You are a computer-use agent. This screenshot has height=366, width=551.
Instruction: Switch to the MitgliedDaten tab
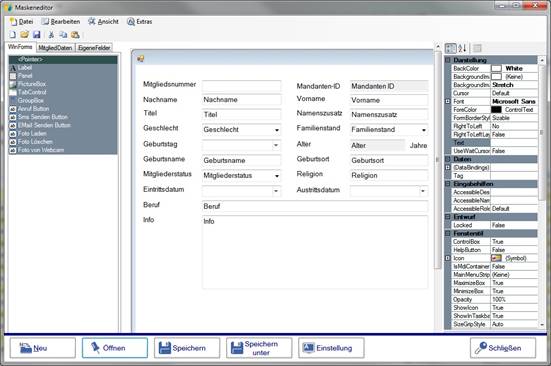coord(55,48)
